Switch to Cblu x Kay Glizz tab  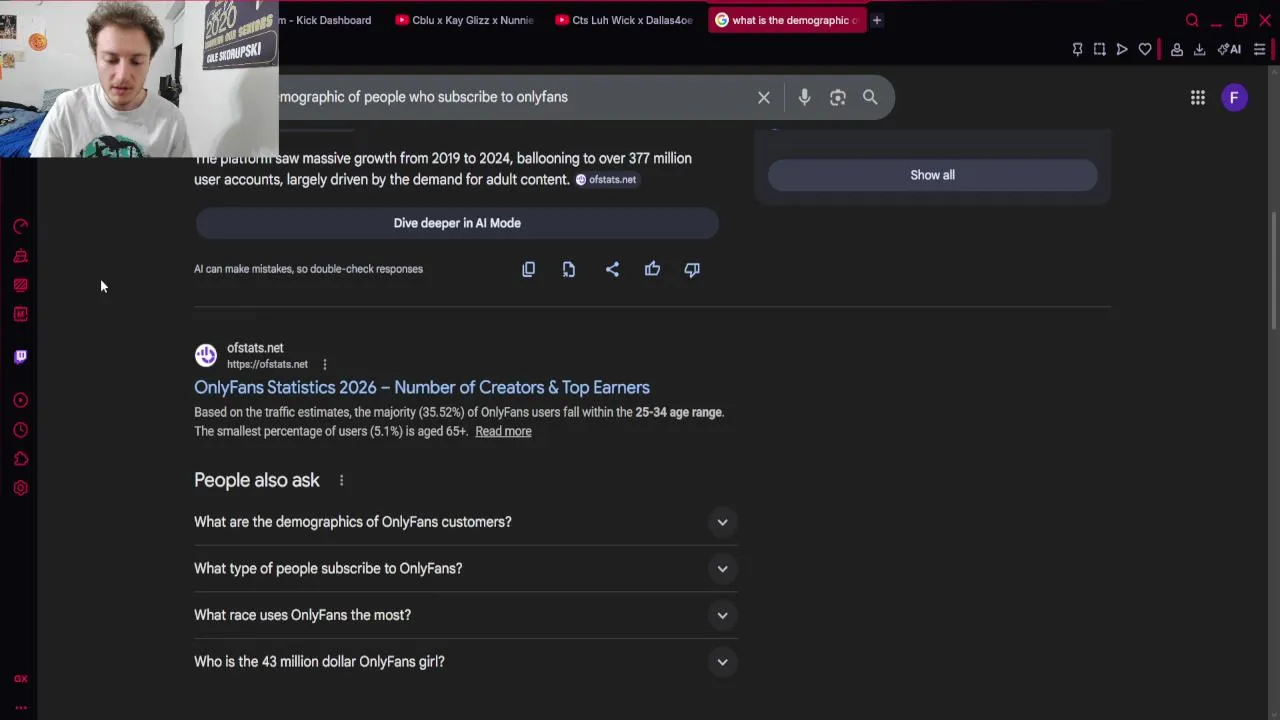(465, 20)
